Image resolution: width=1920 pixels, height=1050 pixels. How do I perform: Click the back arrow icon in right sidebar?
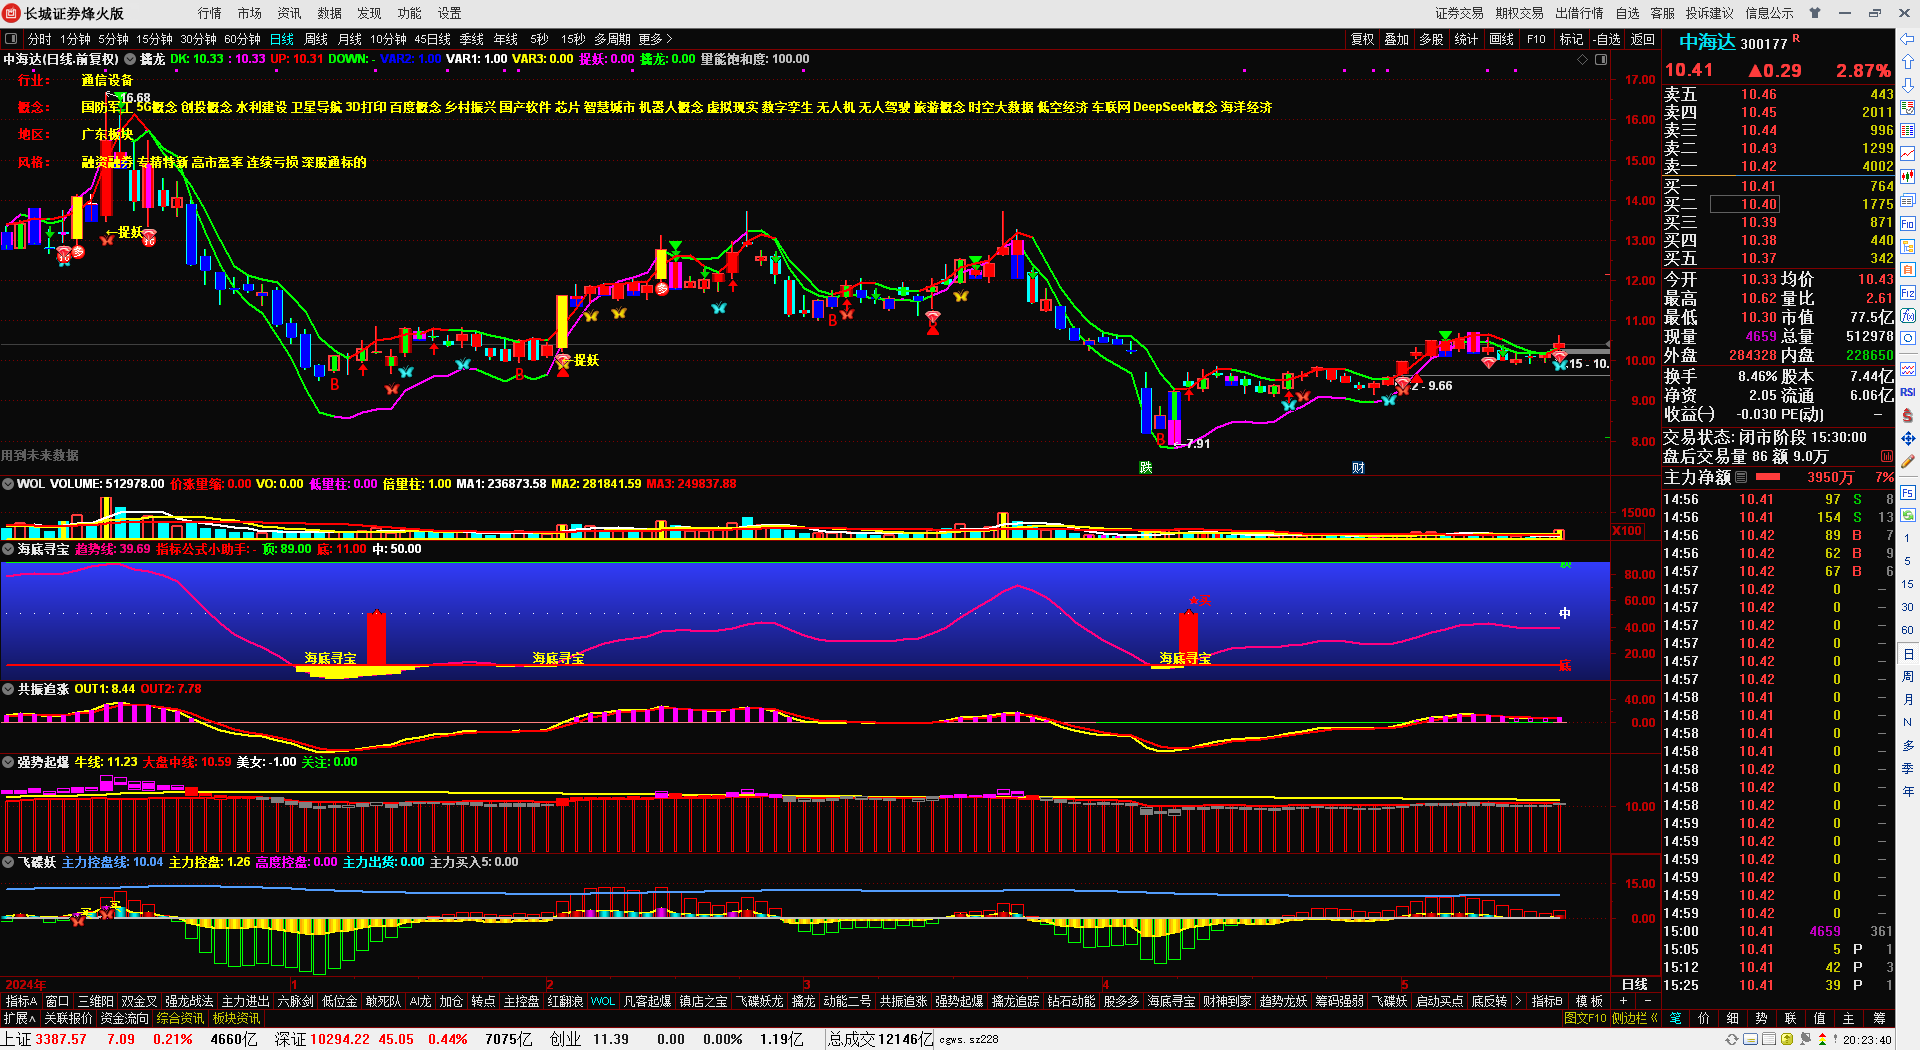coord(1908,40)
